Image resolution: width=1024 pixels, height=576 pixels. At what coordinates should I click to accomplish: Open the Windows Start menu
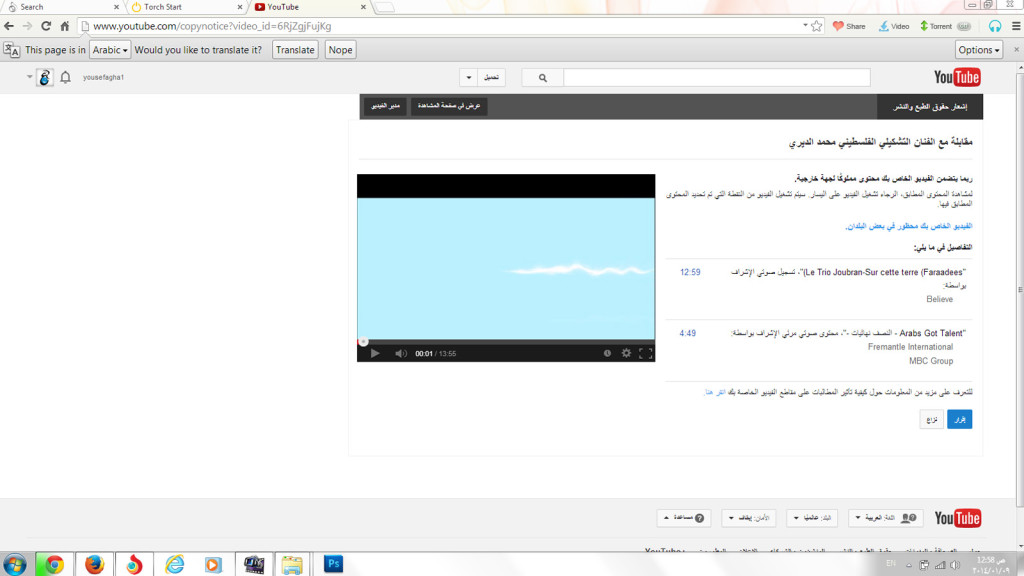point(14,564)
